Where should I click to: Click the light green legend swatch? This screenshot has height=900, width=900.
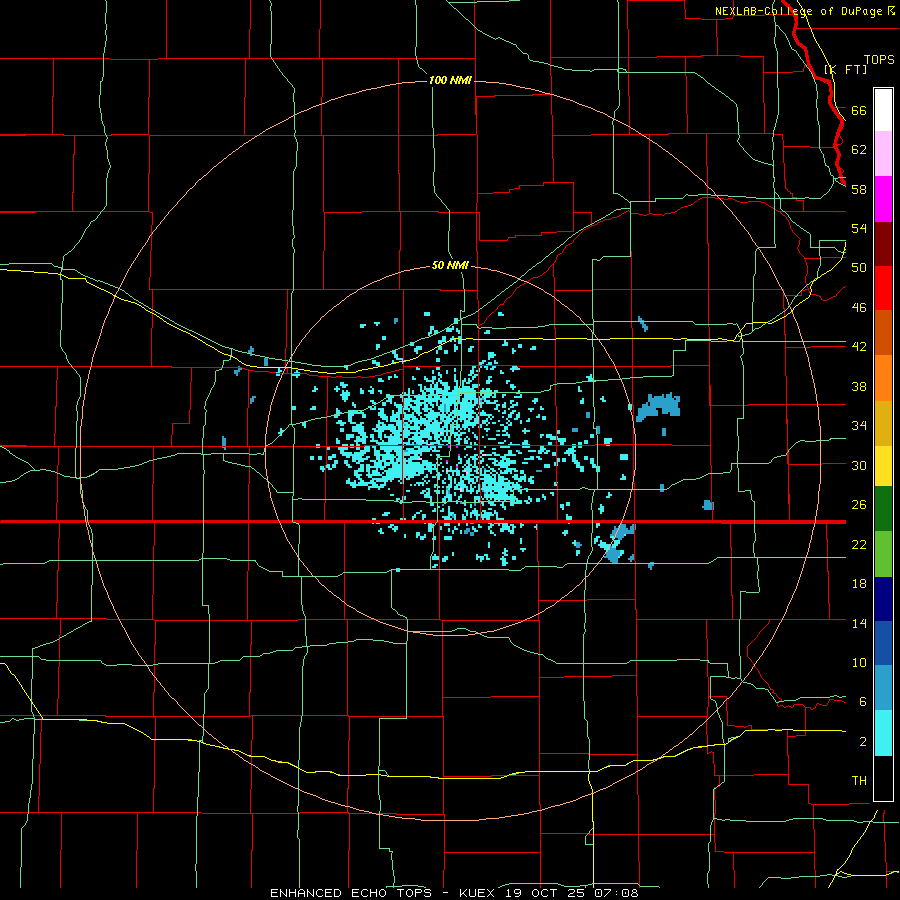click(x=883, y=554)
